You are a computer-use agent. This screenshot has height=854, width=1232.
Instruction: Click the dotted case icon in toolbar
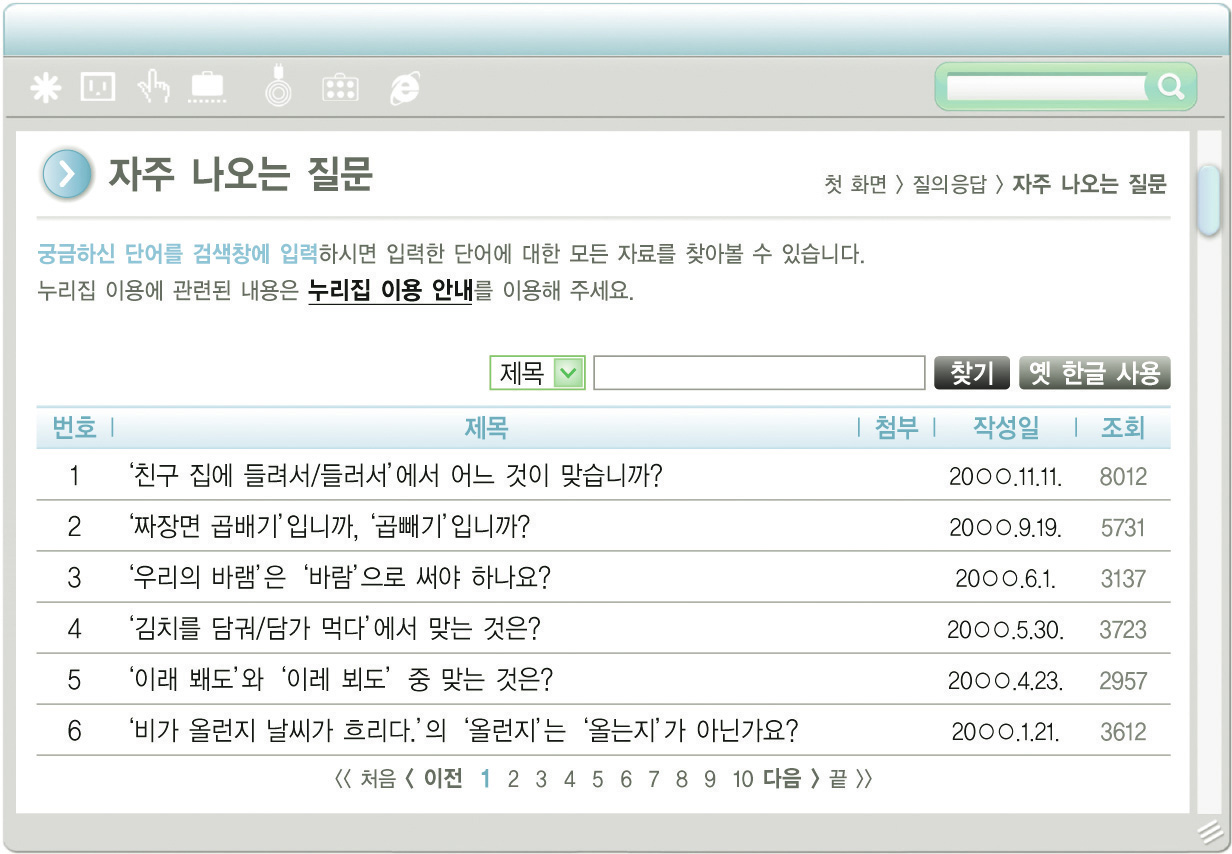340,88
